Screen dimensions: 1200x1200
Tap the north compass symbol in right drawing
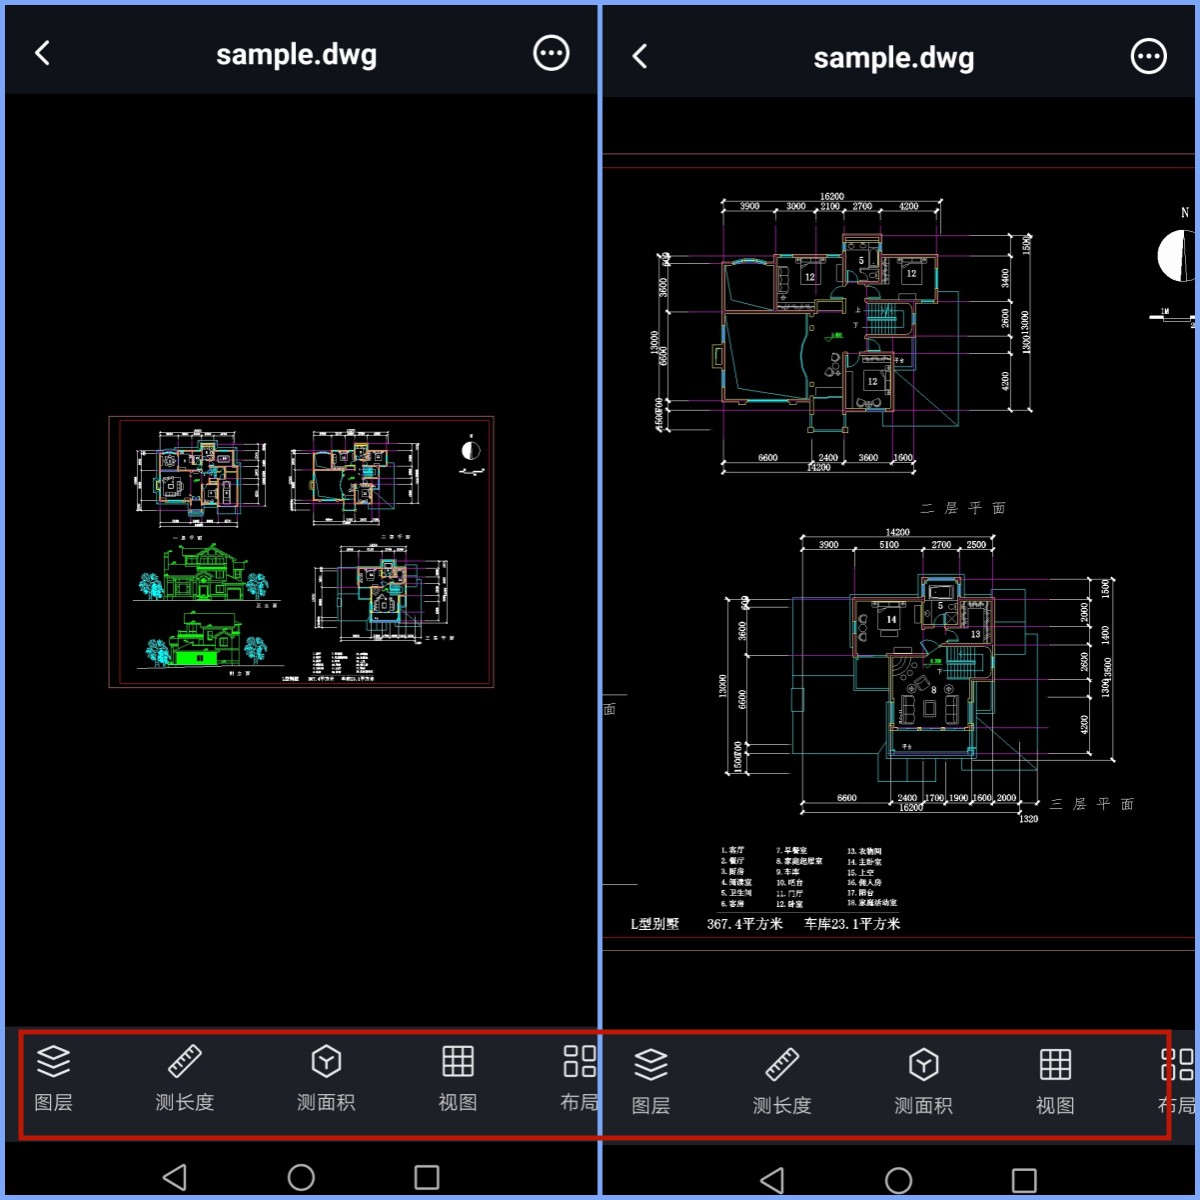pyautogui.click(x=1177, y=255)
